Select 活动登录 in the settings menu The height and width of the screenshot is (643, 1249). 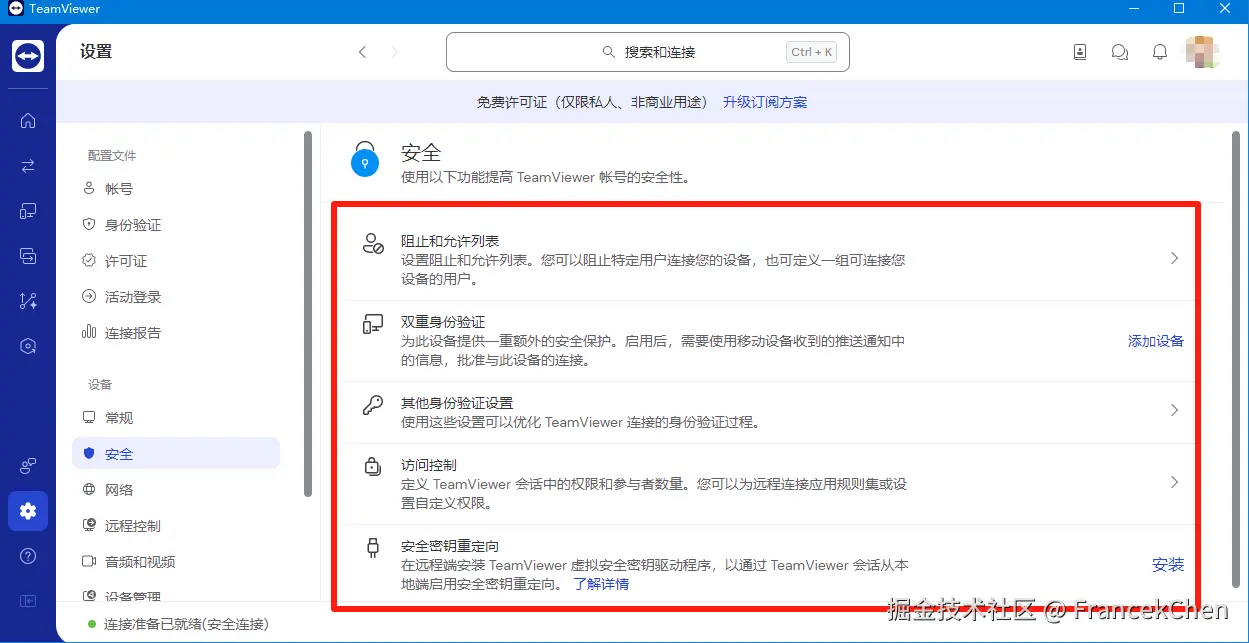176,297
